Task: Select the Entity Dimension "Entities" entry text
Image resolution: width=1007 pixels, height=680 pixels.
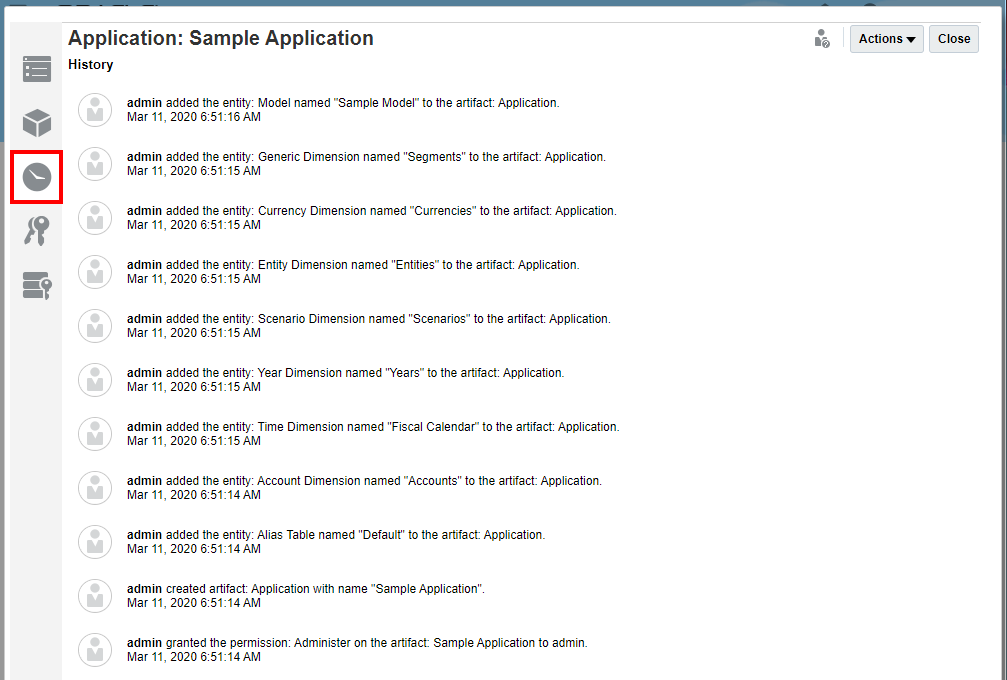Action: coord(353,265)
